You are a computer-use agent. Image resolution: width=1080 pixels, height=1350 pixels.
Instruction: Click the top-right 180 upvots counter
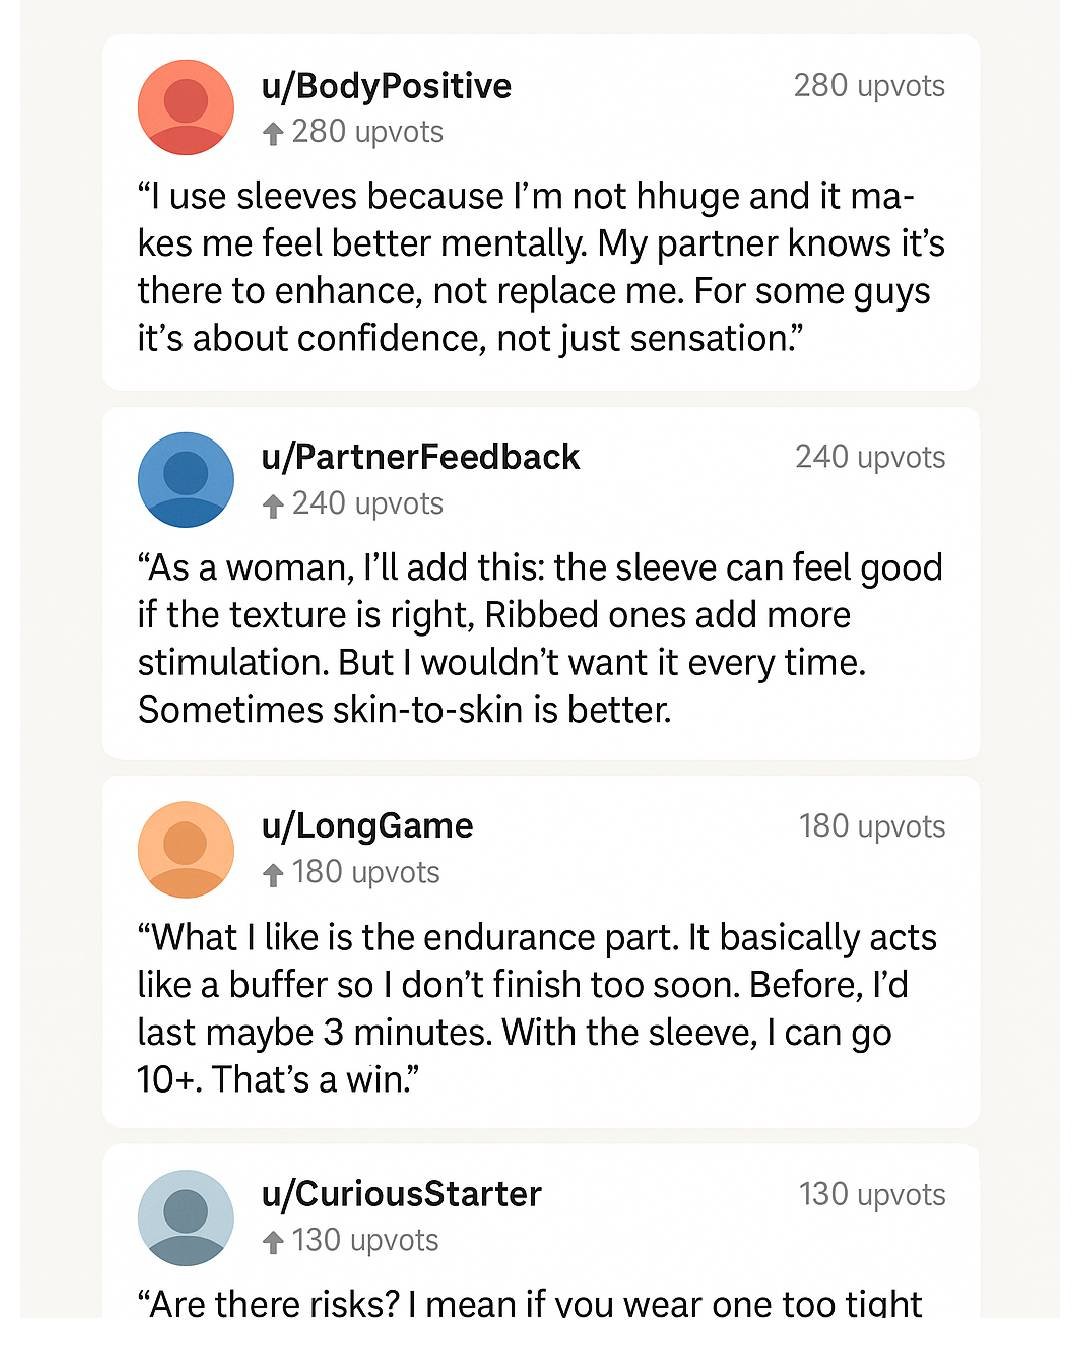click(871, 827)
